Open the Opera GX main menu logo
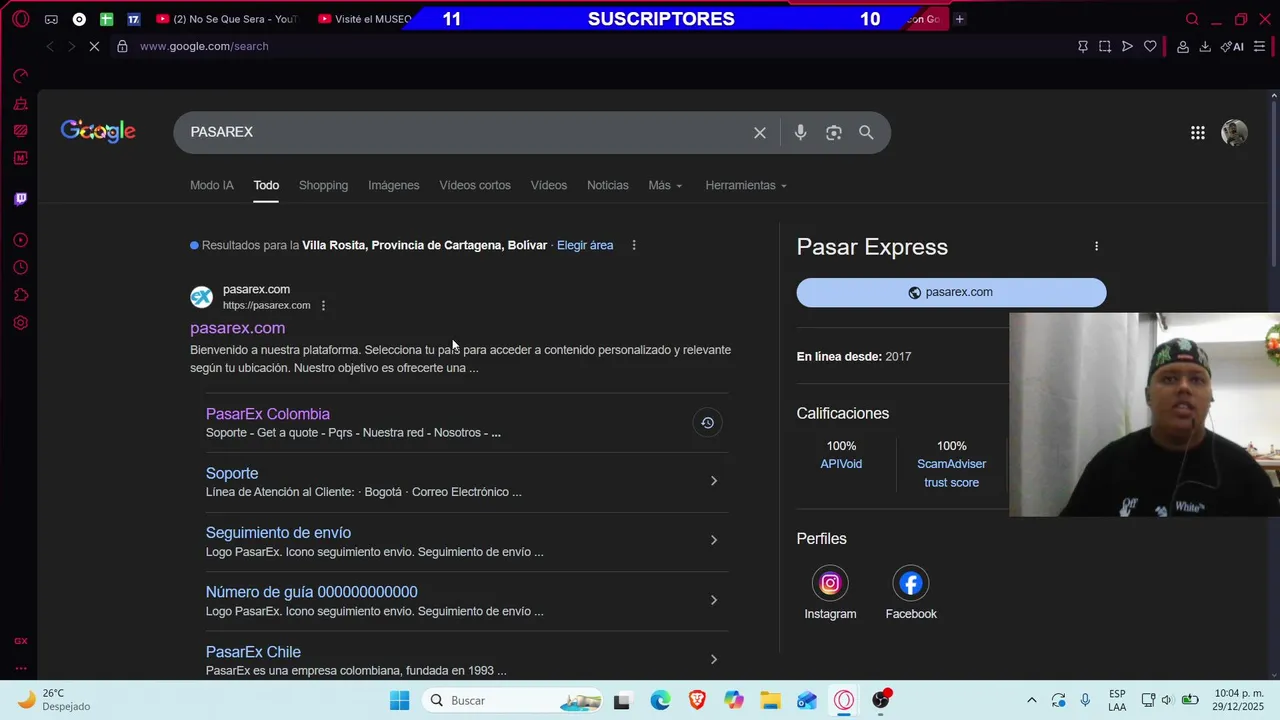Screen dimensions: 1280x720 pos(20,19)
